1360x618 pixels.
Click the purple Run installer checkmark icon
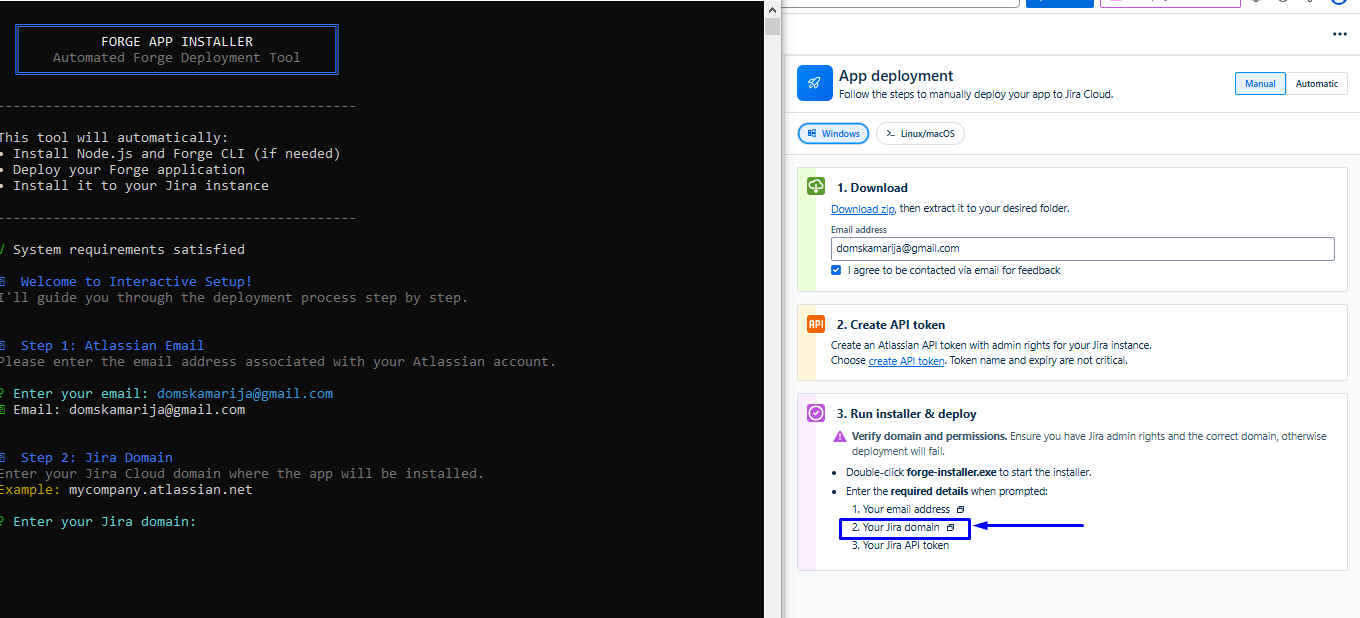click(815, 413)
